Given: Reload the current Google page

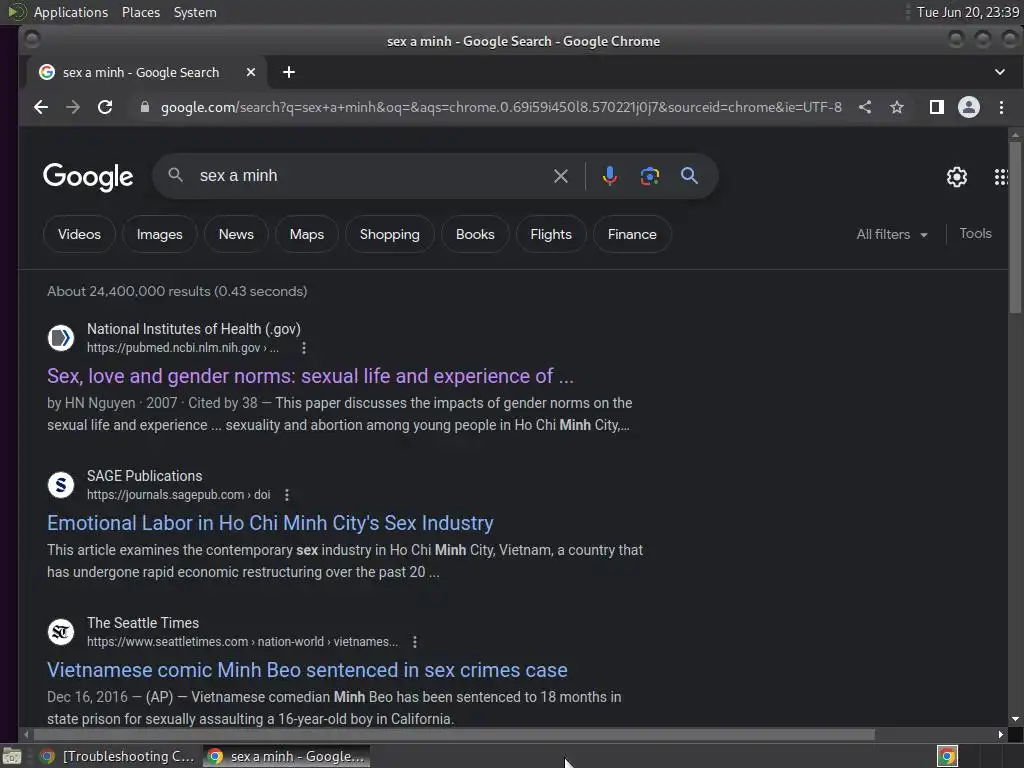Looking at the screenshot, I should point(104,107).
